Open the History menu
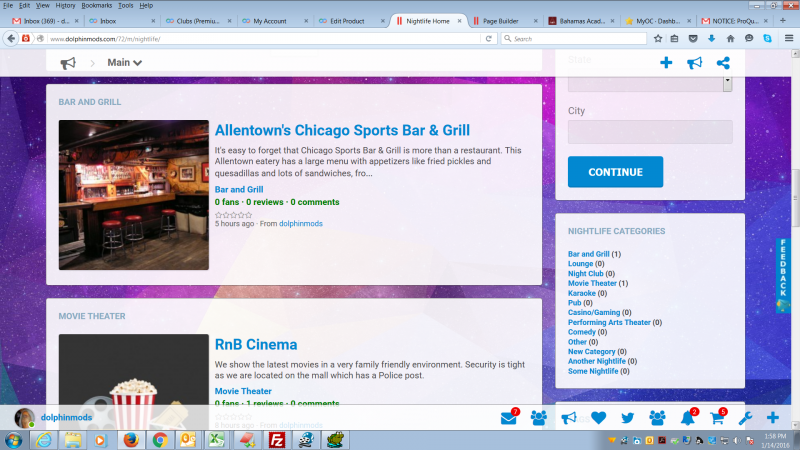The width and height of the screenshot is (800, 450). coord(65,6)
